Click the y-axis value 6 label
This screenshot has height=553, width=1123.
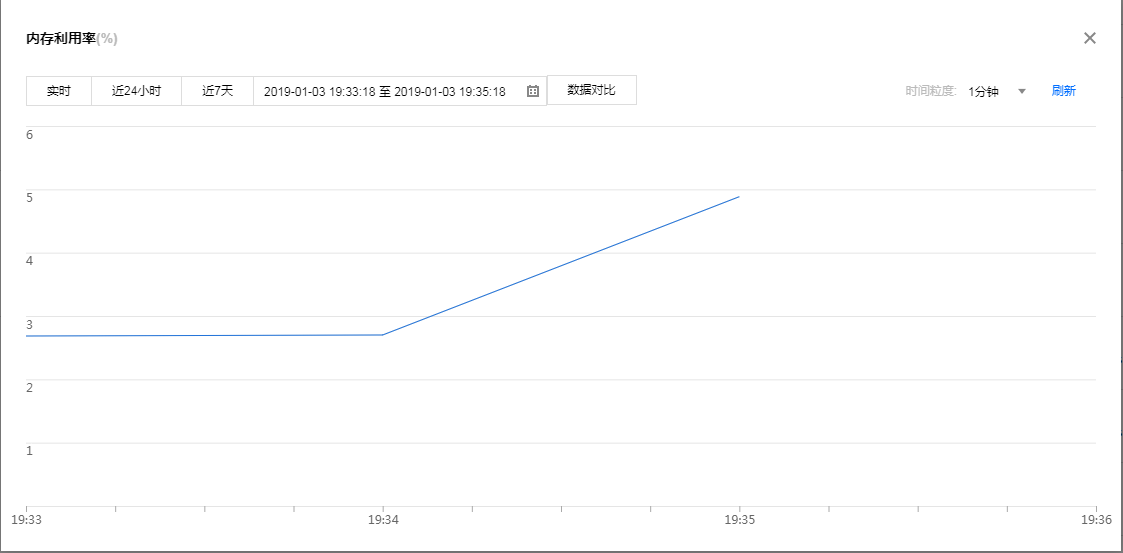(30, 134)
